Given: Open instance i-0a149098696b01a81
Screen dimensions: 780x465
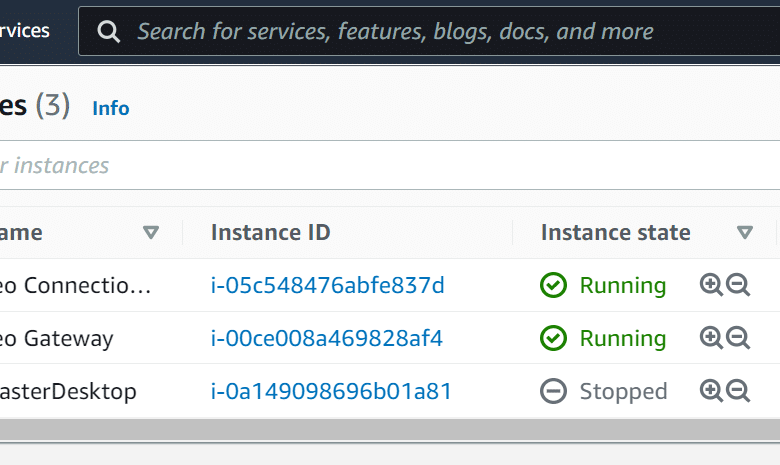Looking at the screenshot, I should 331,391.
